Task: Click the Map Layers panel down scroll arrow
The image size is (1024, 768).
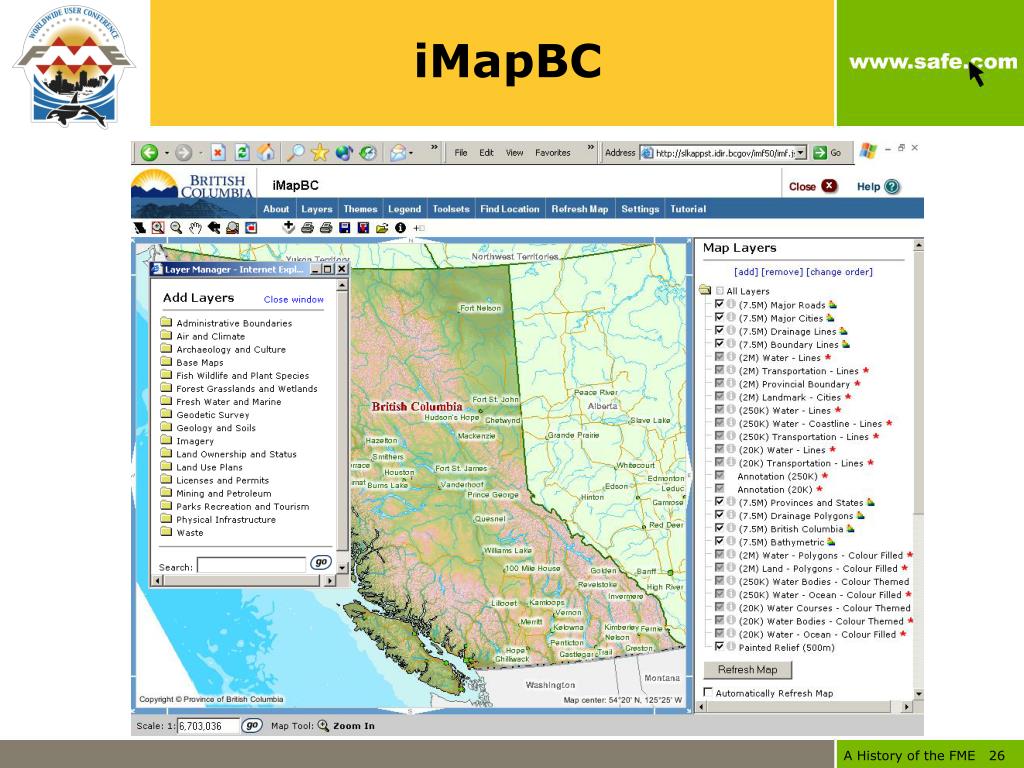Action: pos(918,694)
